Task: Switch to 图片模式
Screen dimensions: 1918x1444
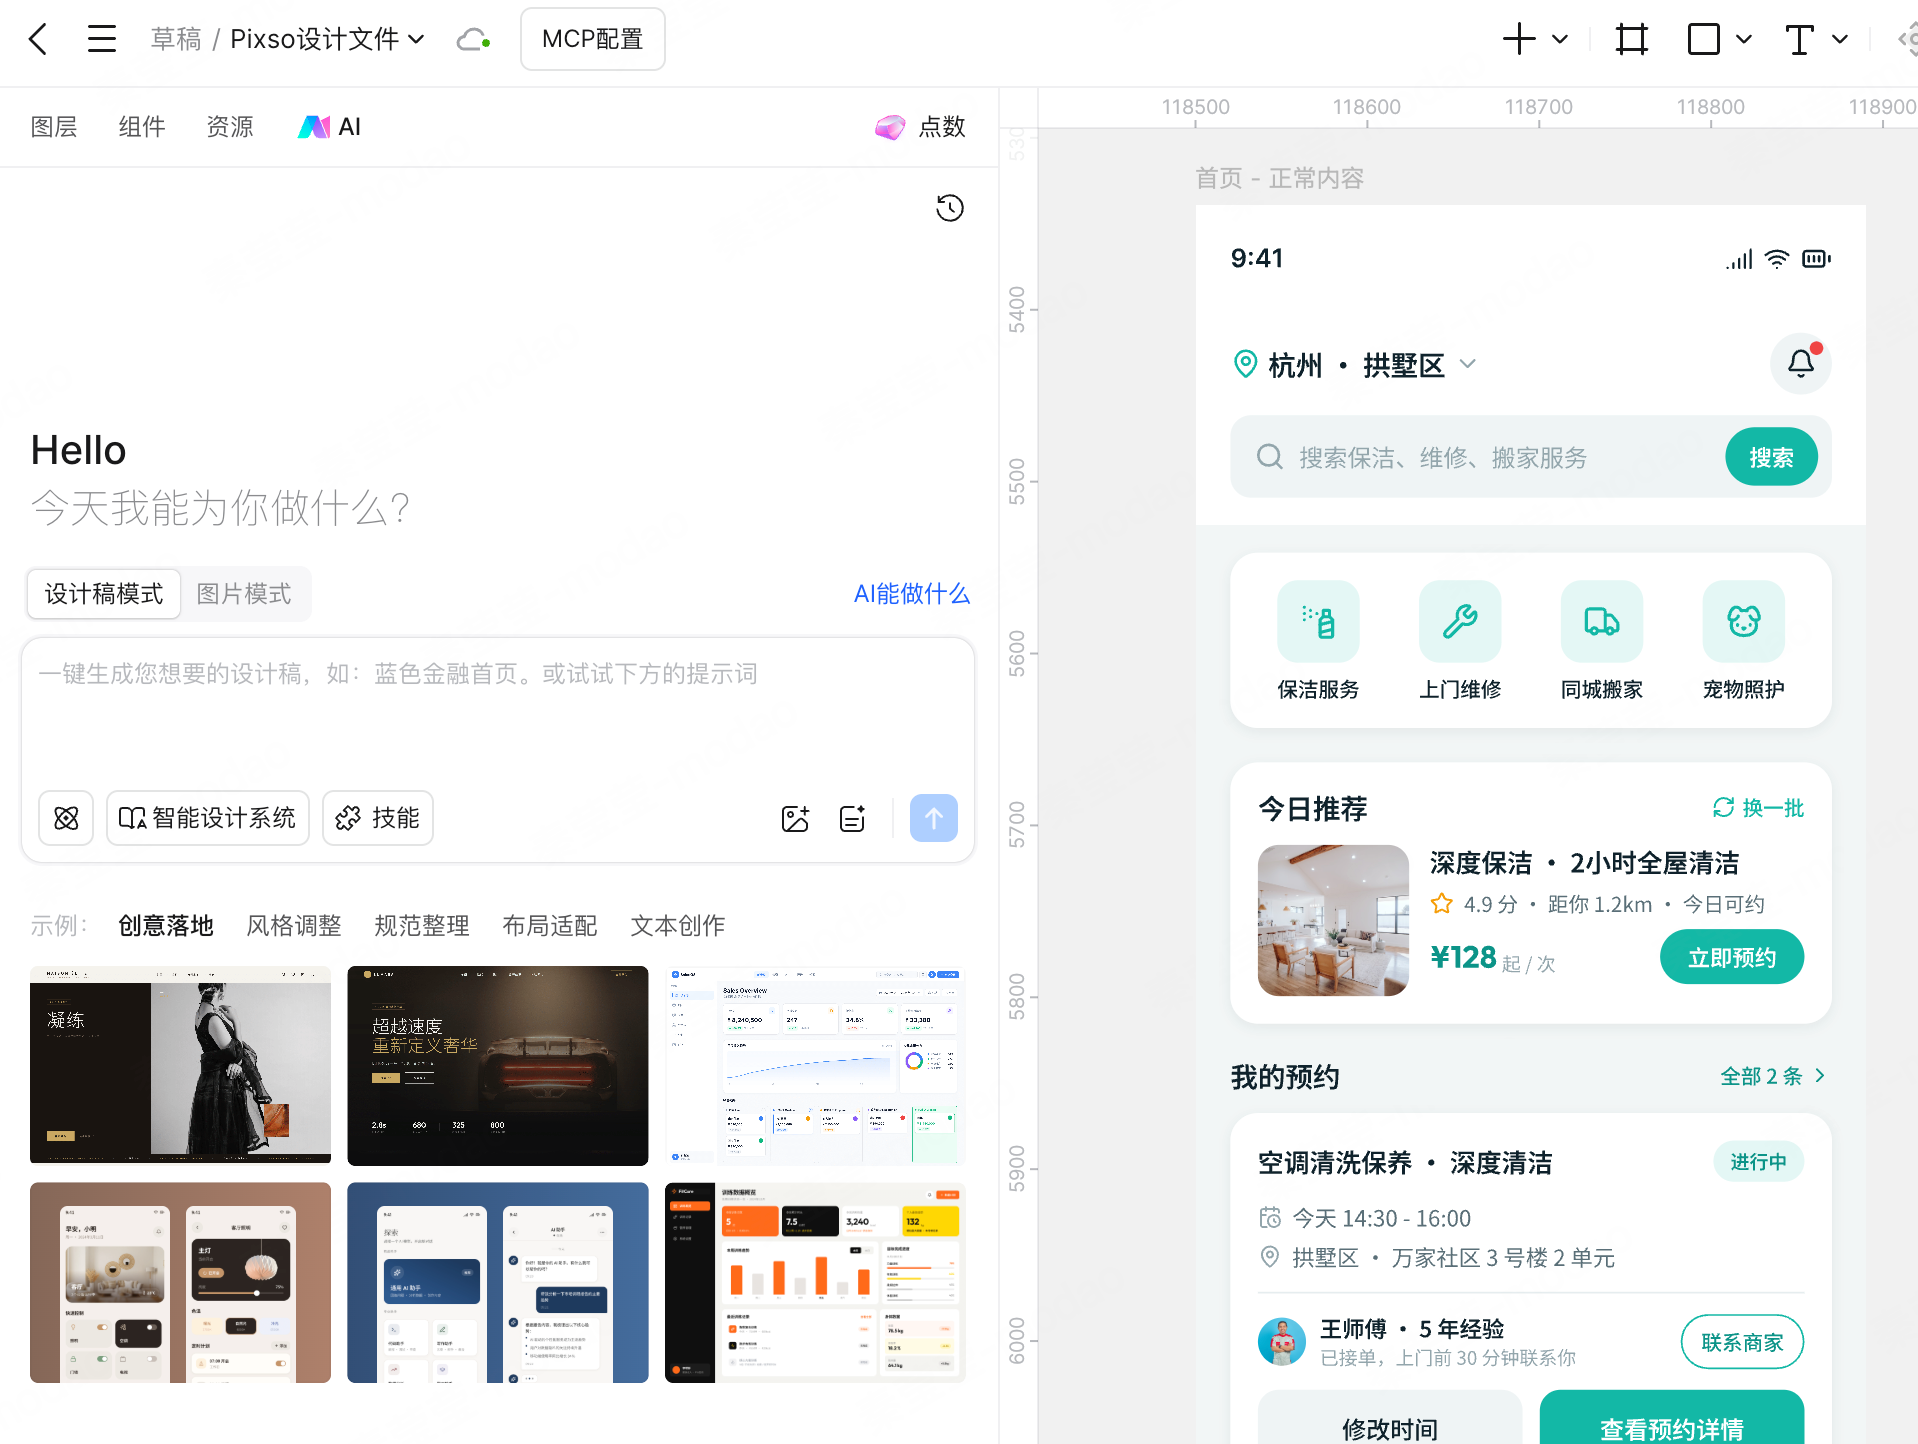Action: tap(244, 594)
